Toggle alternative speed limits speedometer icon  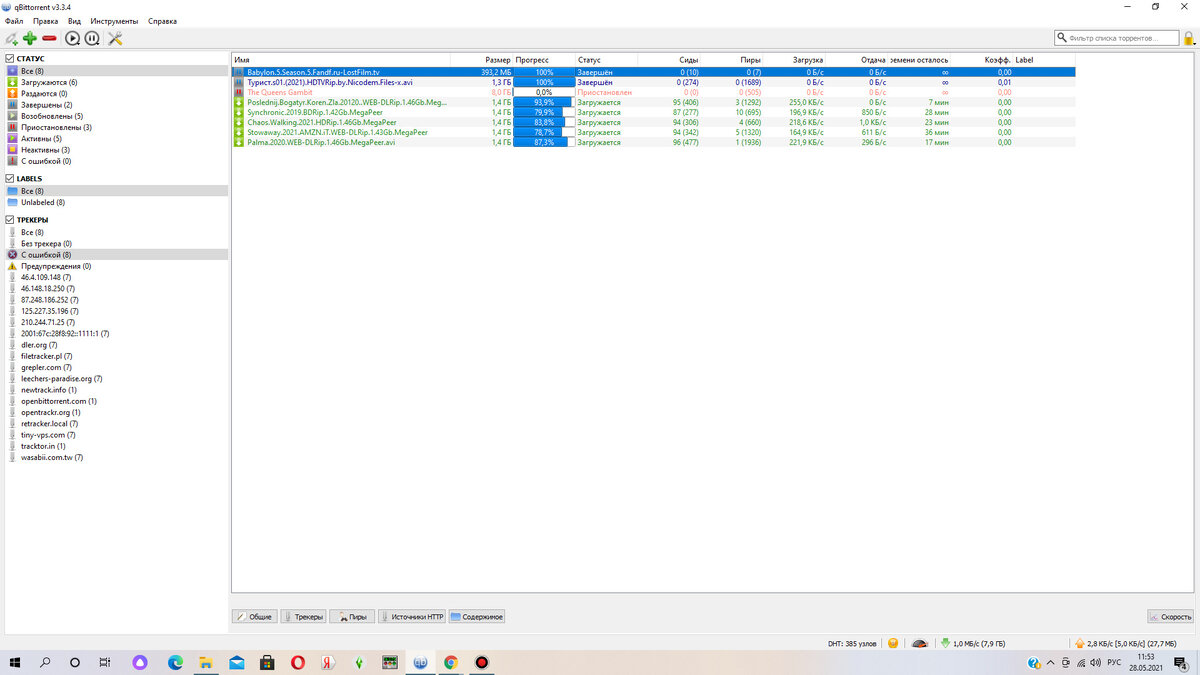pyautogui.click(x=920, y=643)
